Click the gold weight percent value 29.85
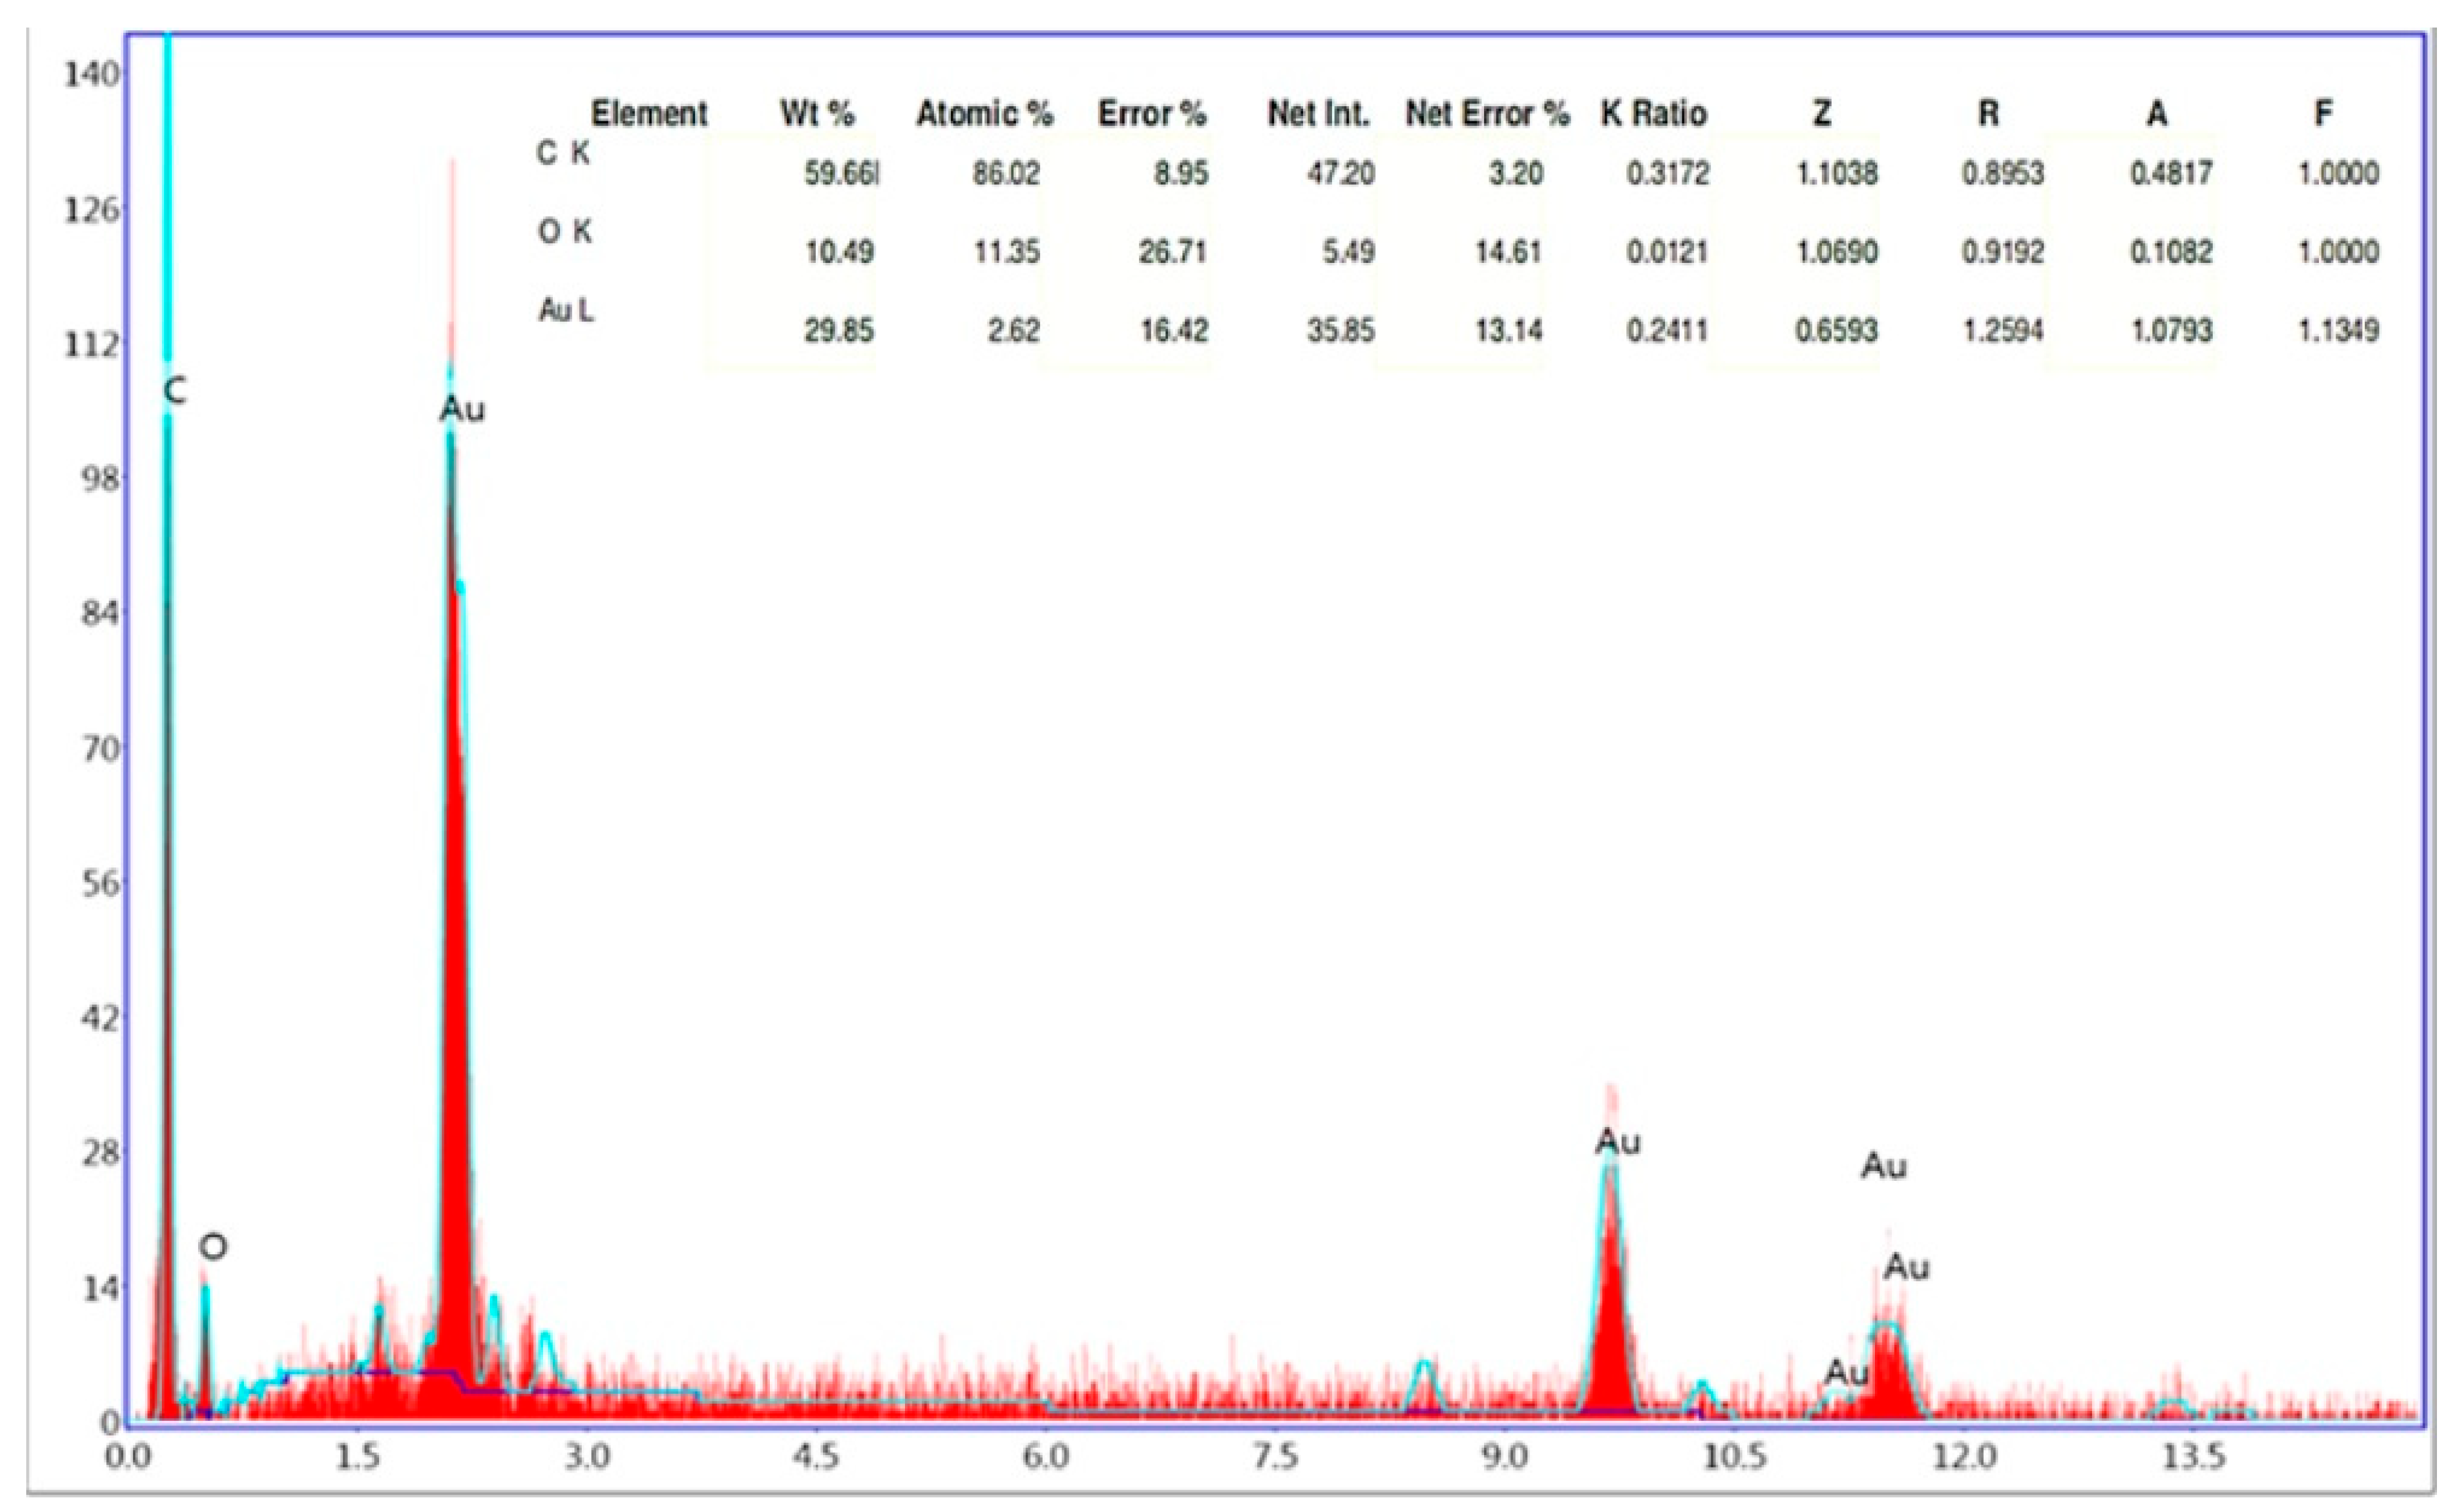The width and height of the screenshot is (2456, 1512). click(x=840, y=330)
